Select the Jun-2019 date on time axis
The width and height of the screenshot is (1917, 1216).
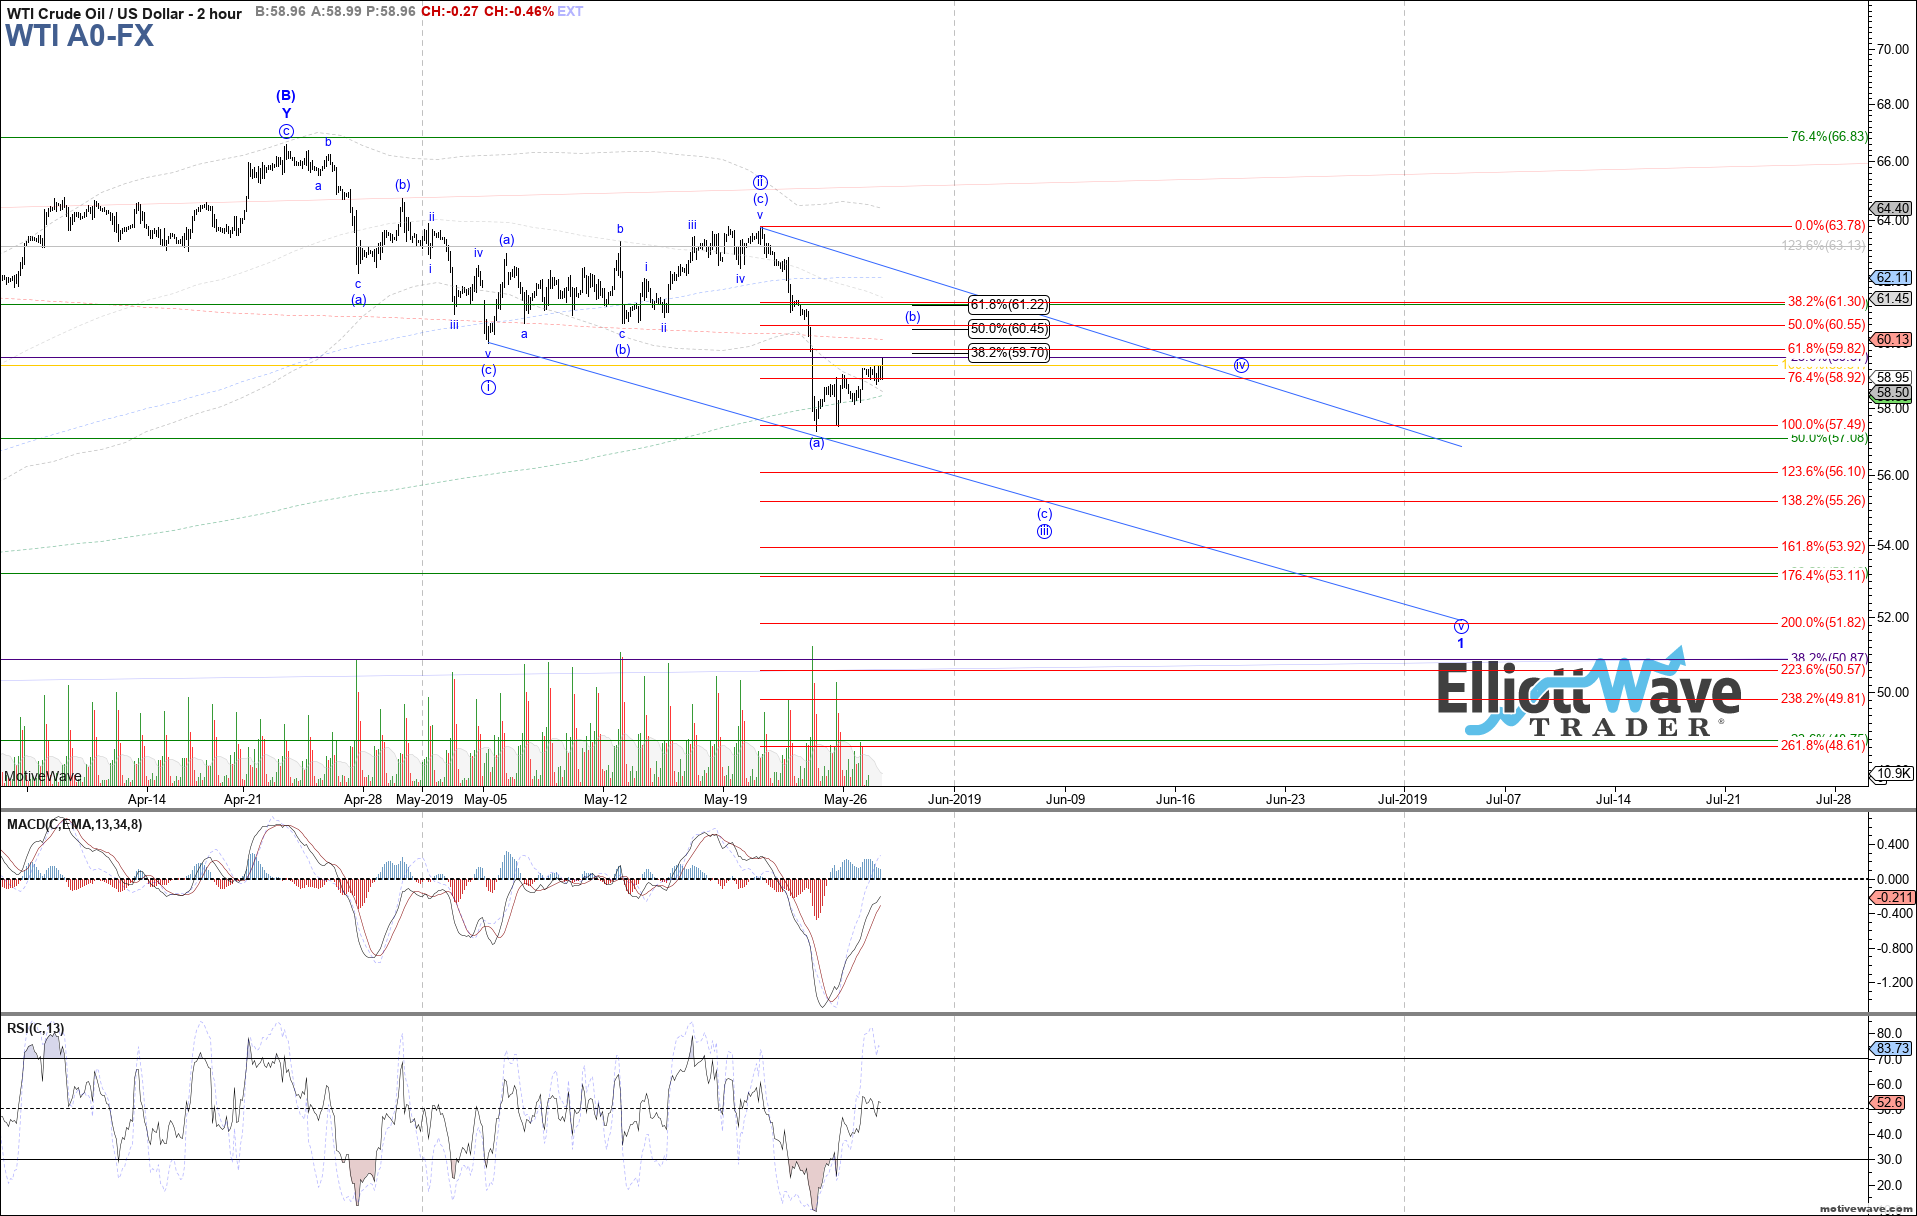point(954,799)
